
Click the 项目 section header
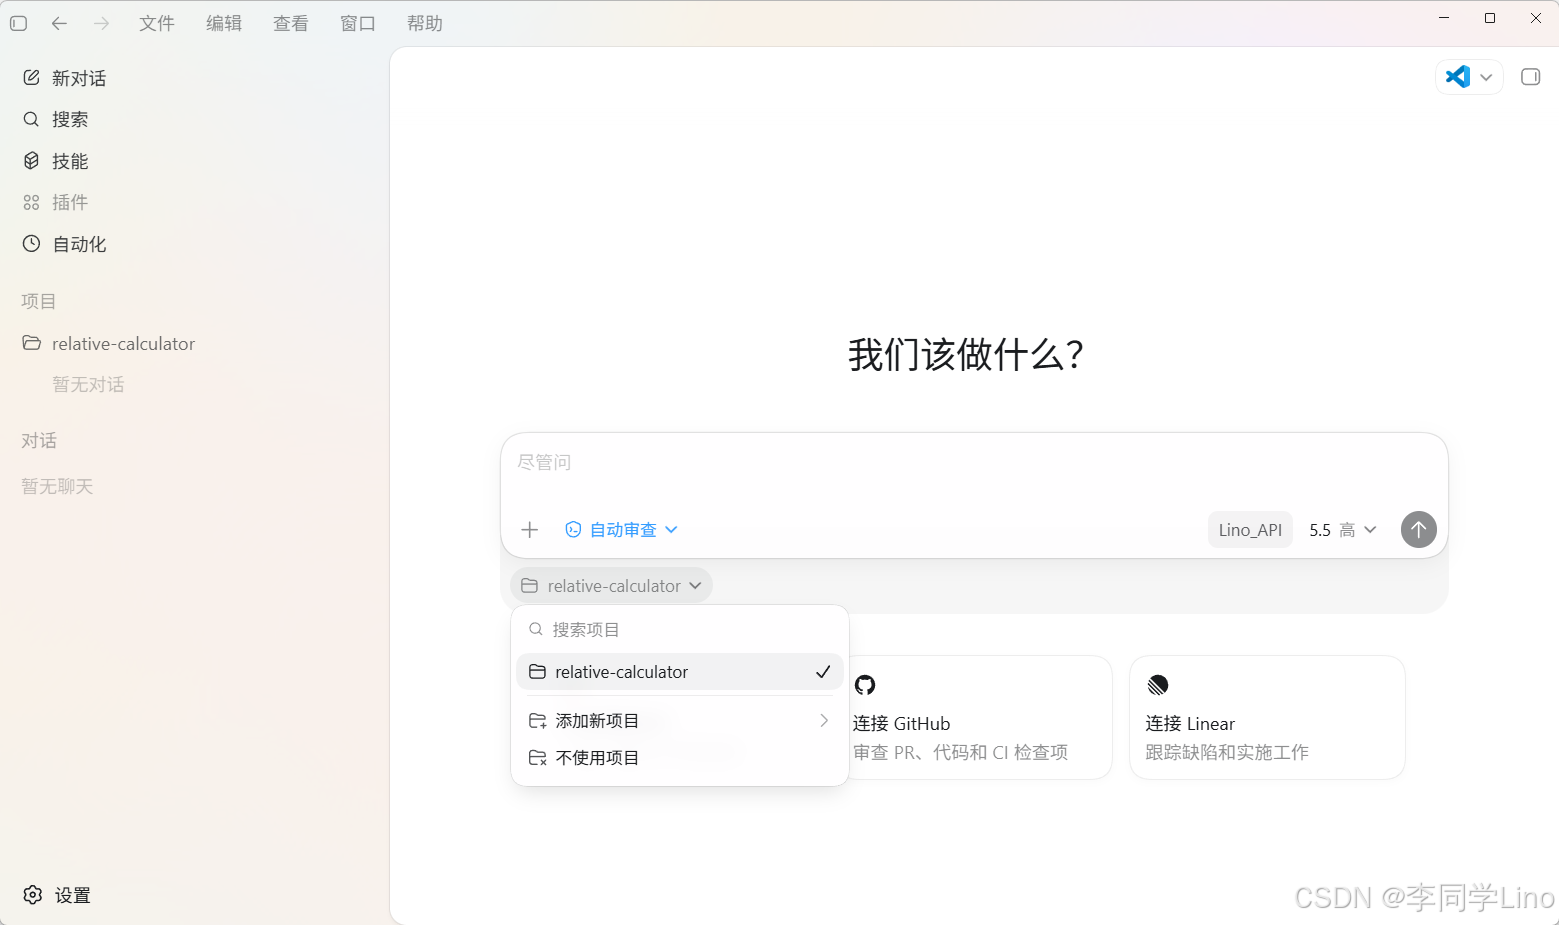(x=39, y=301)
